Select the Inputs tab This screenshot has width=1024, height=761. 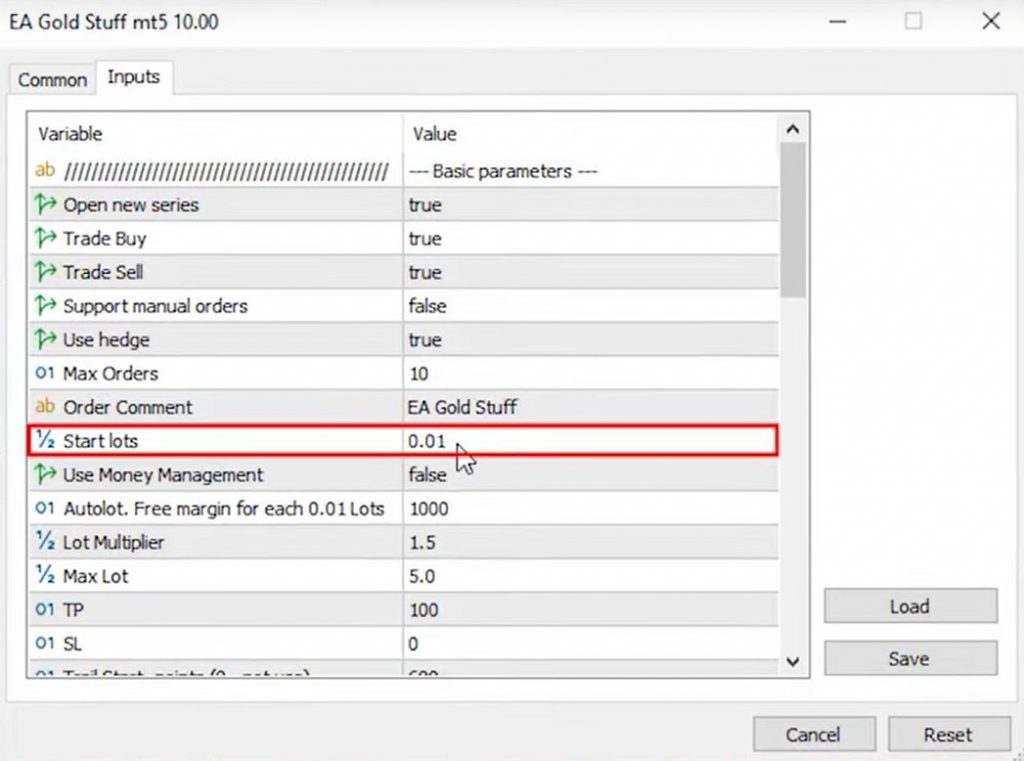pyautogui.click(x=134, y=77)
